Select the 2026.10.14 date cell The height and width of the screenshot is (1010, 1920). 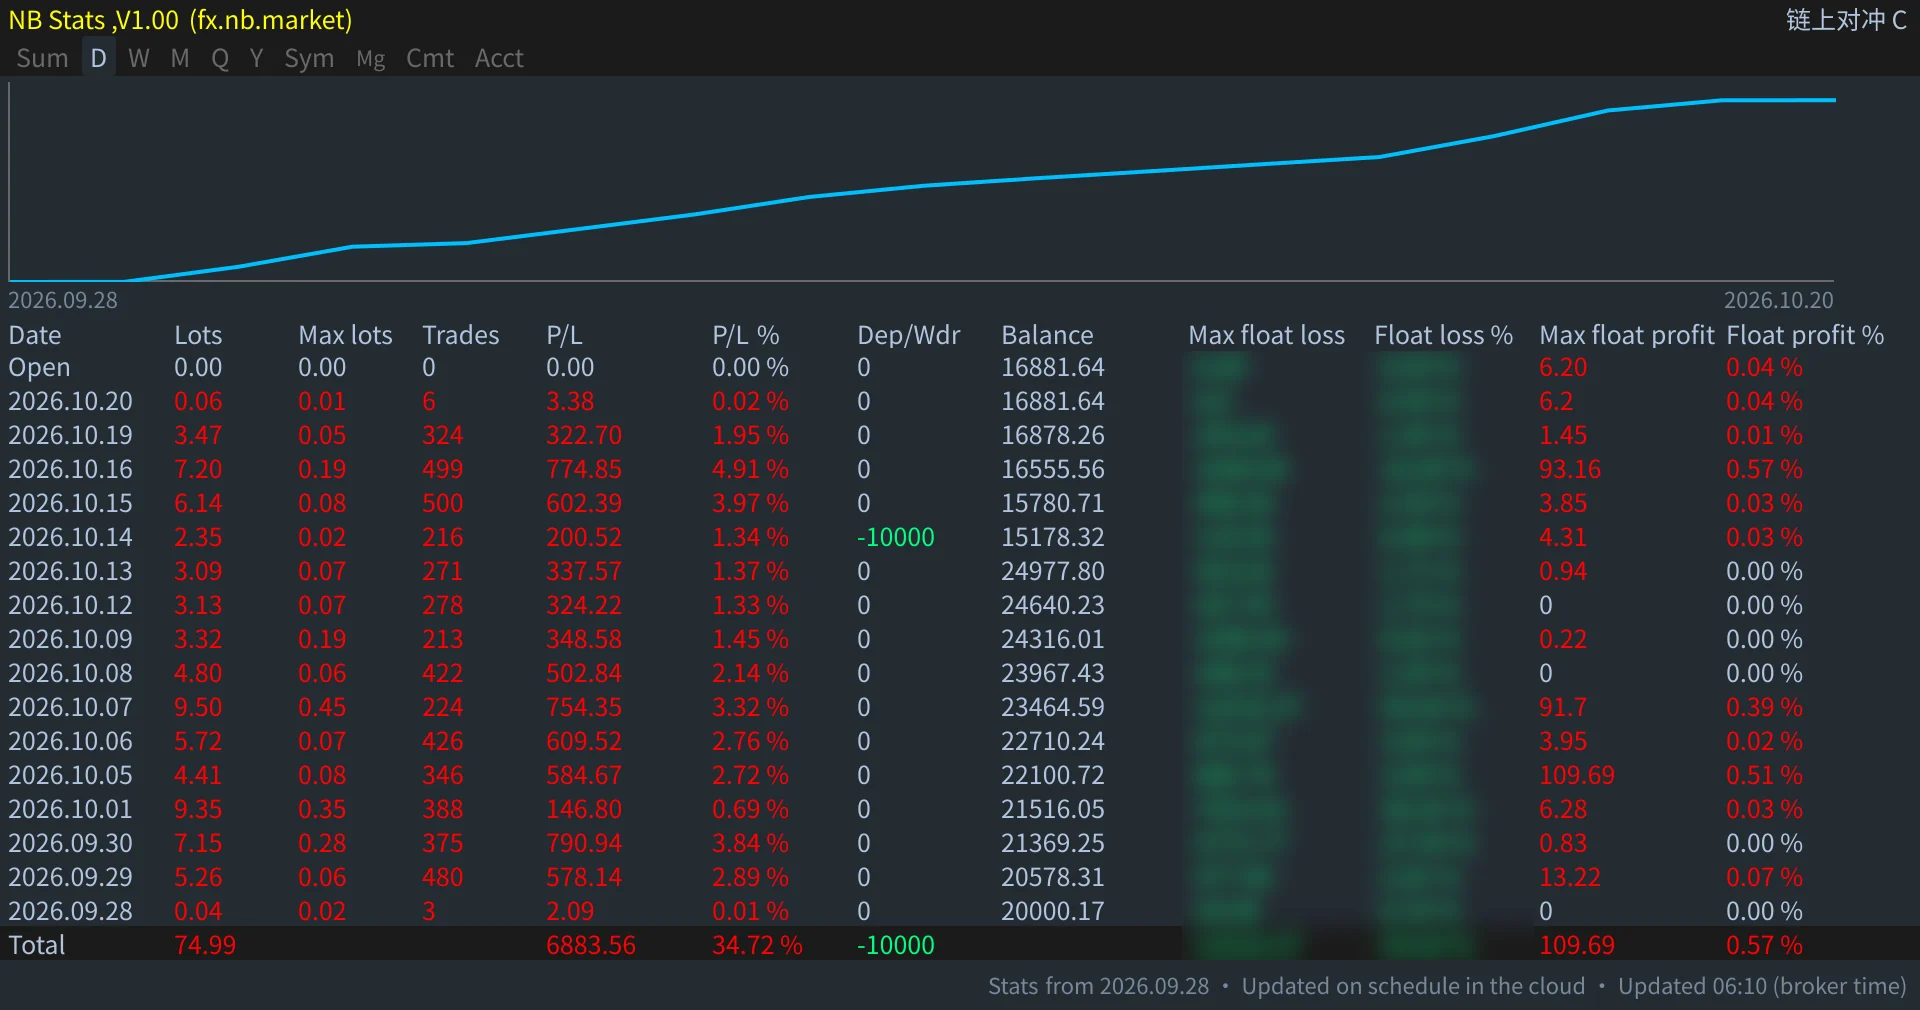pyautogui.click(x=70, y=537)
